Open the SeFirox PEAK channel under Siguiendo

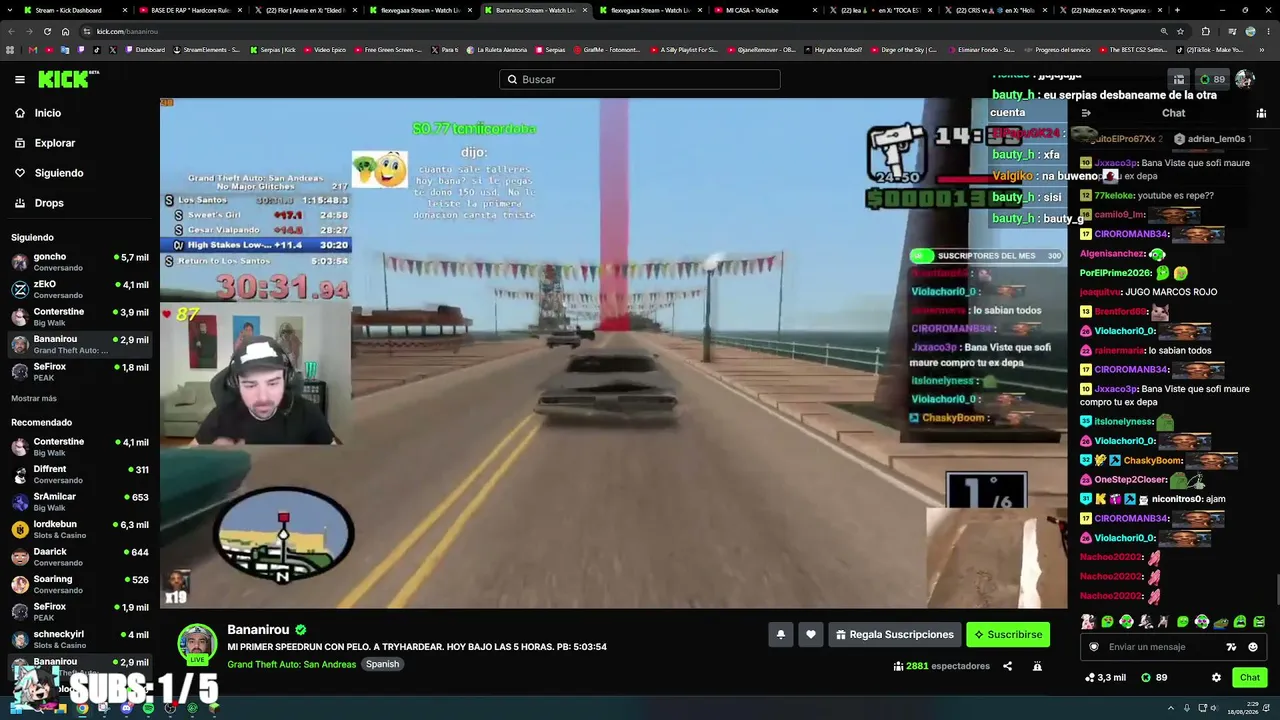tap(80, 372)
